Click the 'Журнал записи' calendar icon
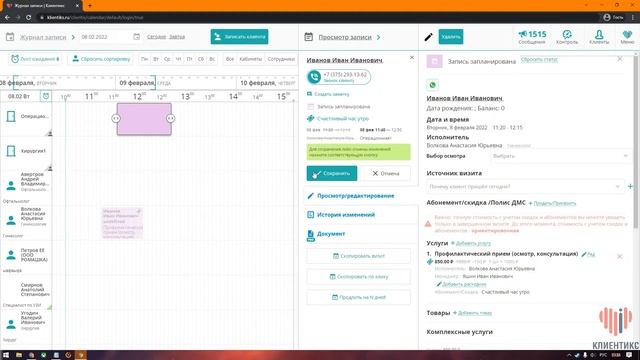This screenshot has height=360, width=640. point(10,37)
